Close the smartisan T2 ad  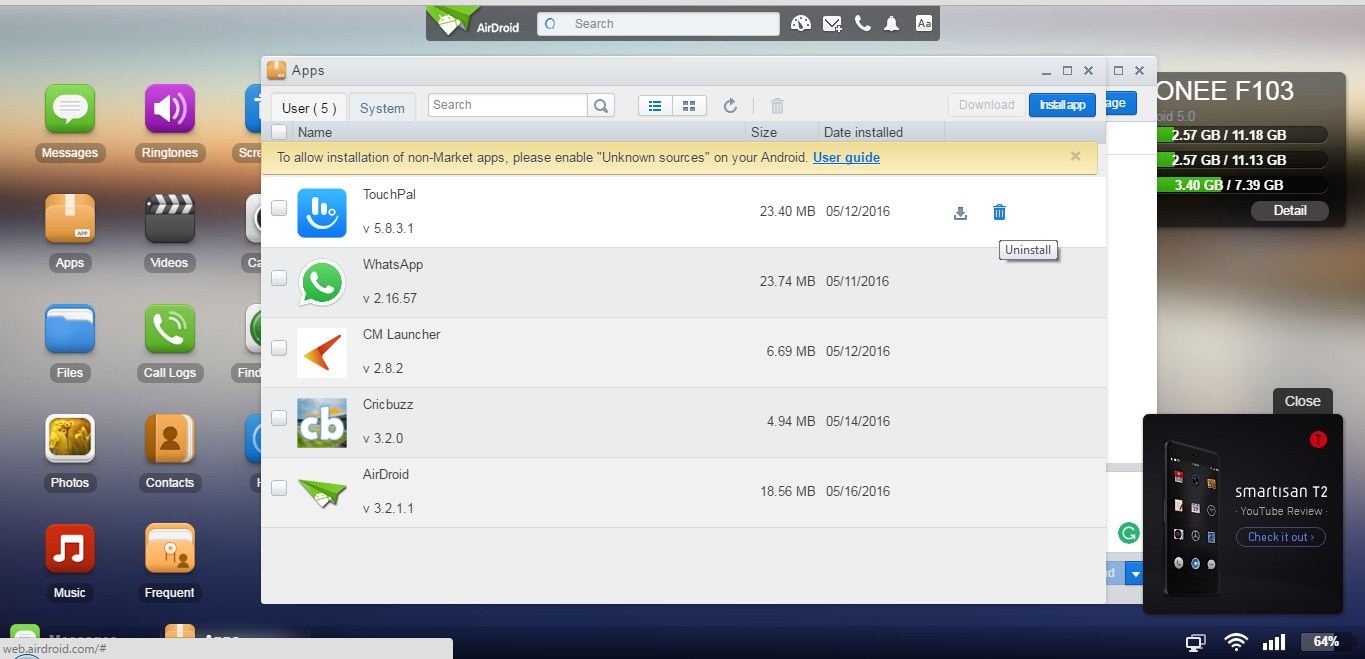click(1302, 401)
